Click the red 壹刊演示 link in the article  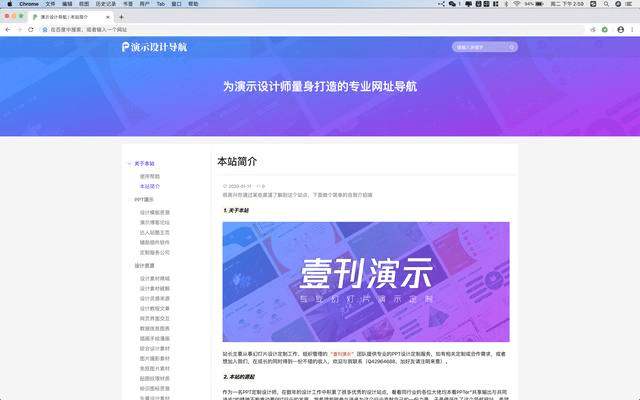342,354
